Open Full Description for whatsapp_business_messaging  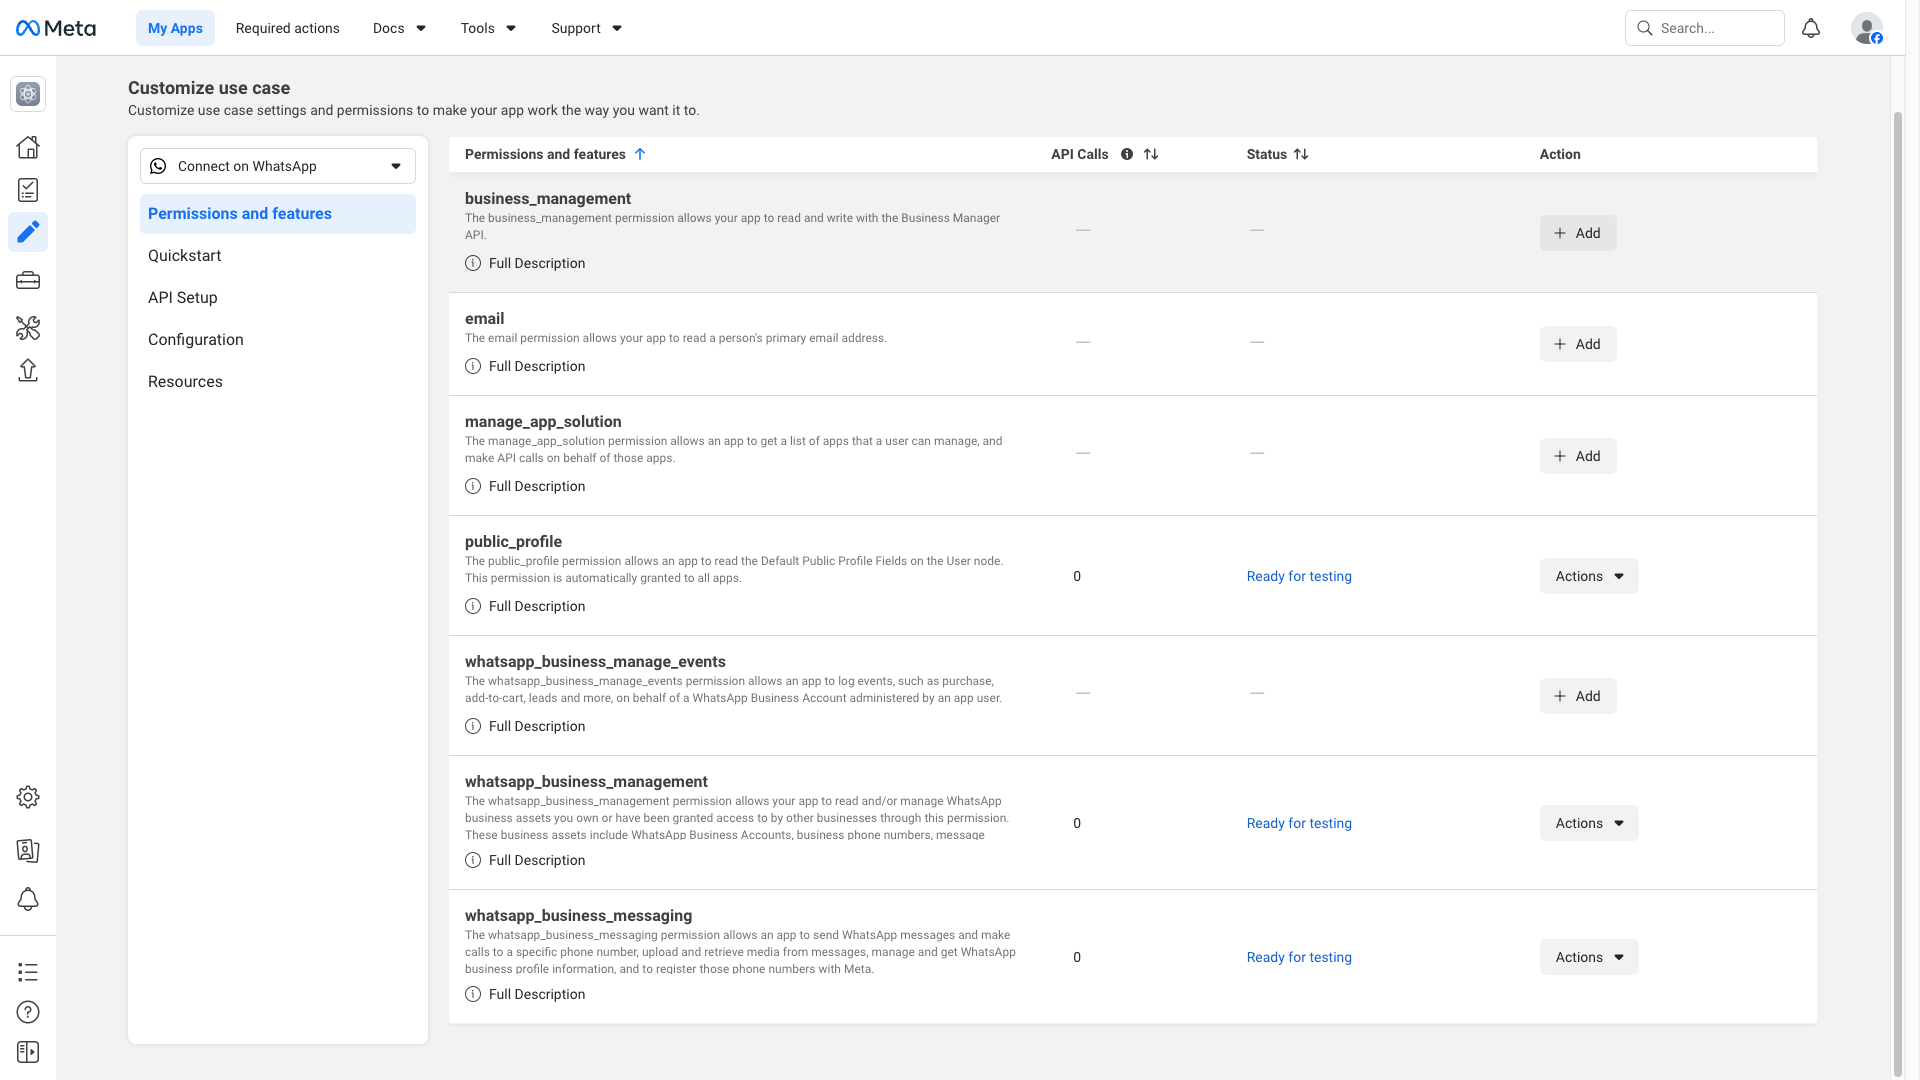[x=525, y=994]
